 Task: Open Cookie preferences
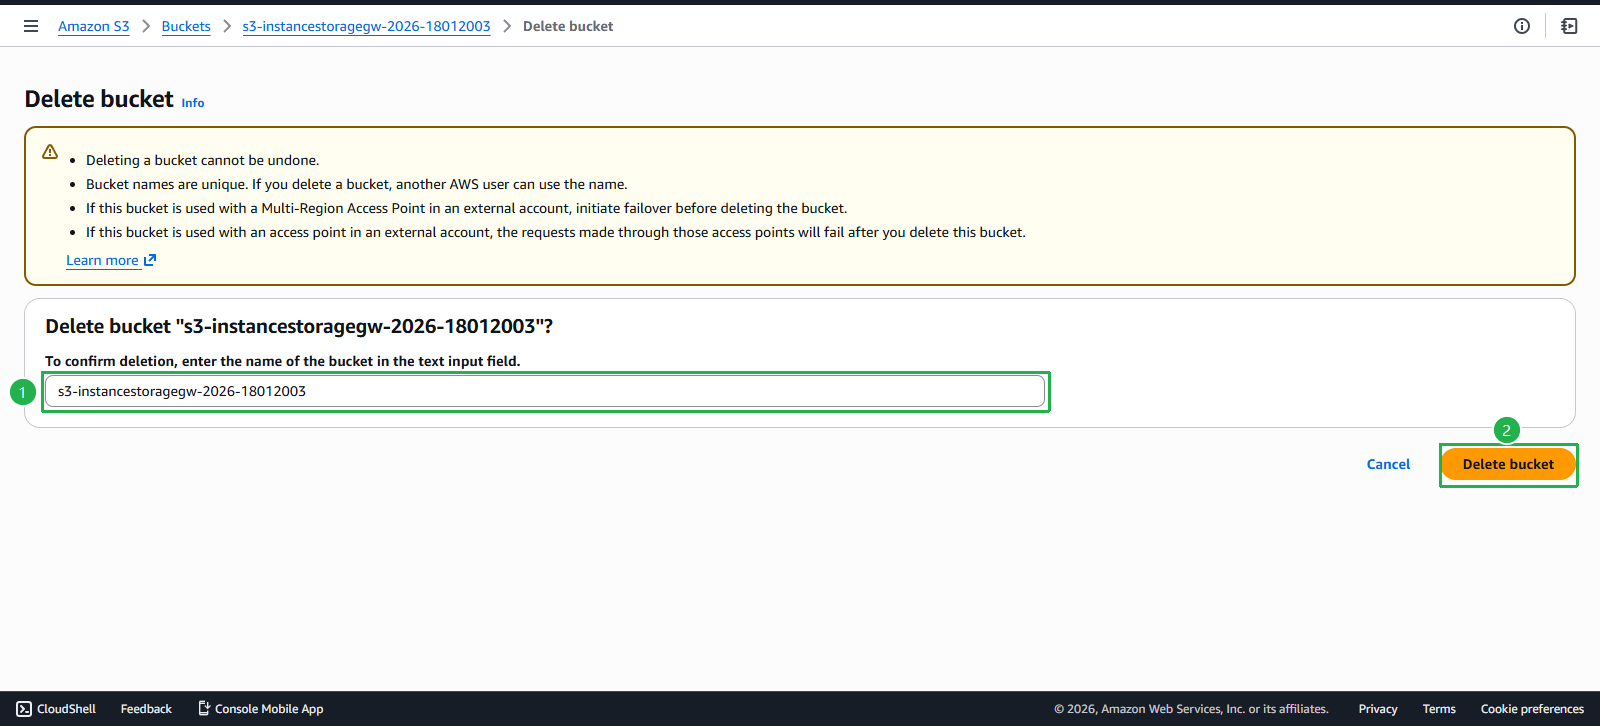pyautogui.click(x=1532, y=709)
